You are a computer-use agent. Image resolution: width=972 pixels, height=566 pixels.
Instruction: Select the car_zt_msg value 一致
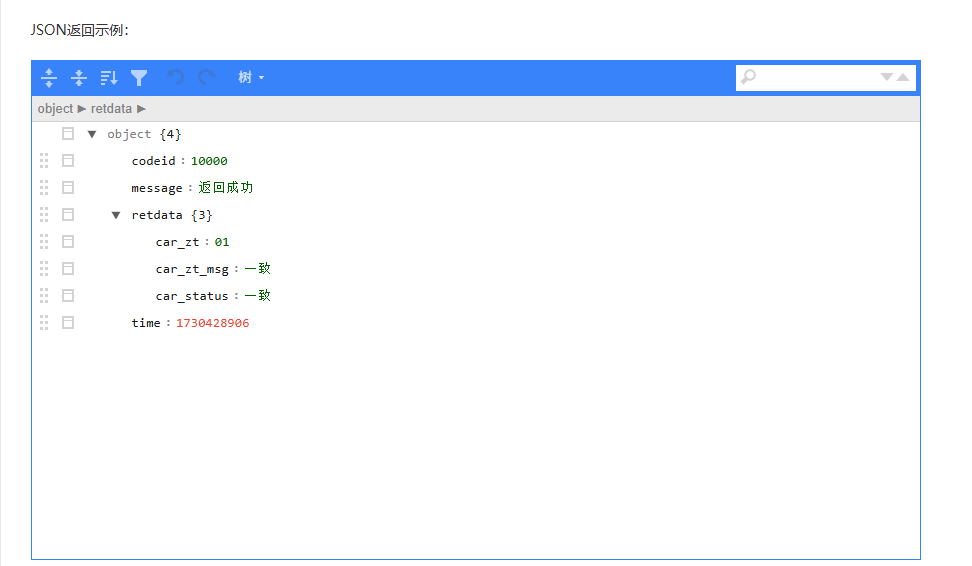click(x=257, y=268)
